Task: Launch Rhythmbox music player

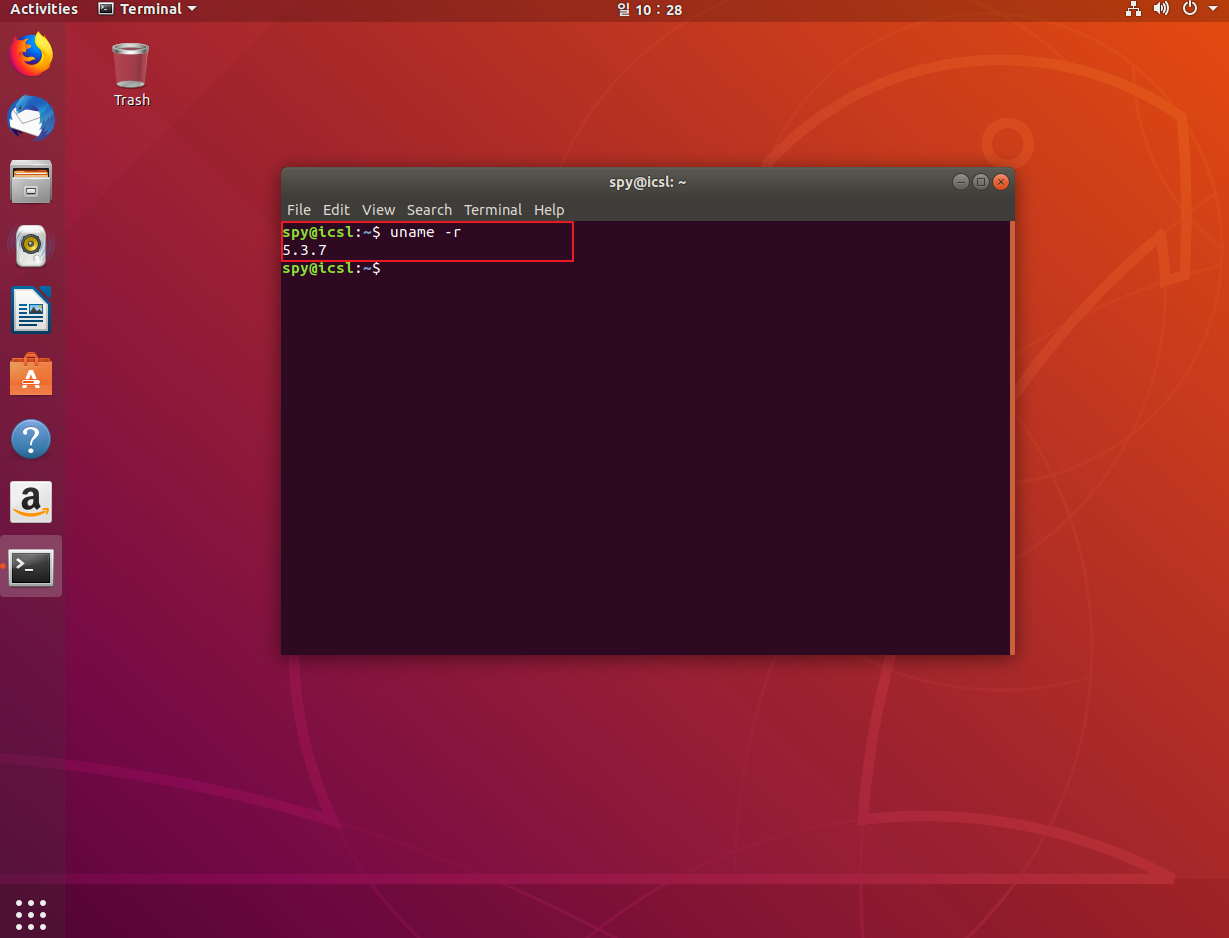Action: click(x=31, y=246)
